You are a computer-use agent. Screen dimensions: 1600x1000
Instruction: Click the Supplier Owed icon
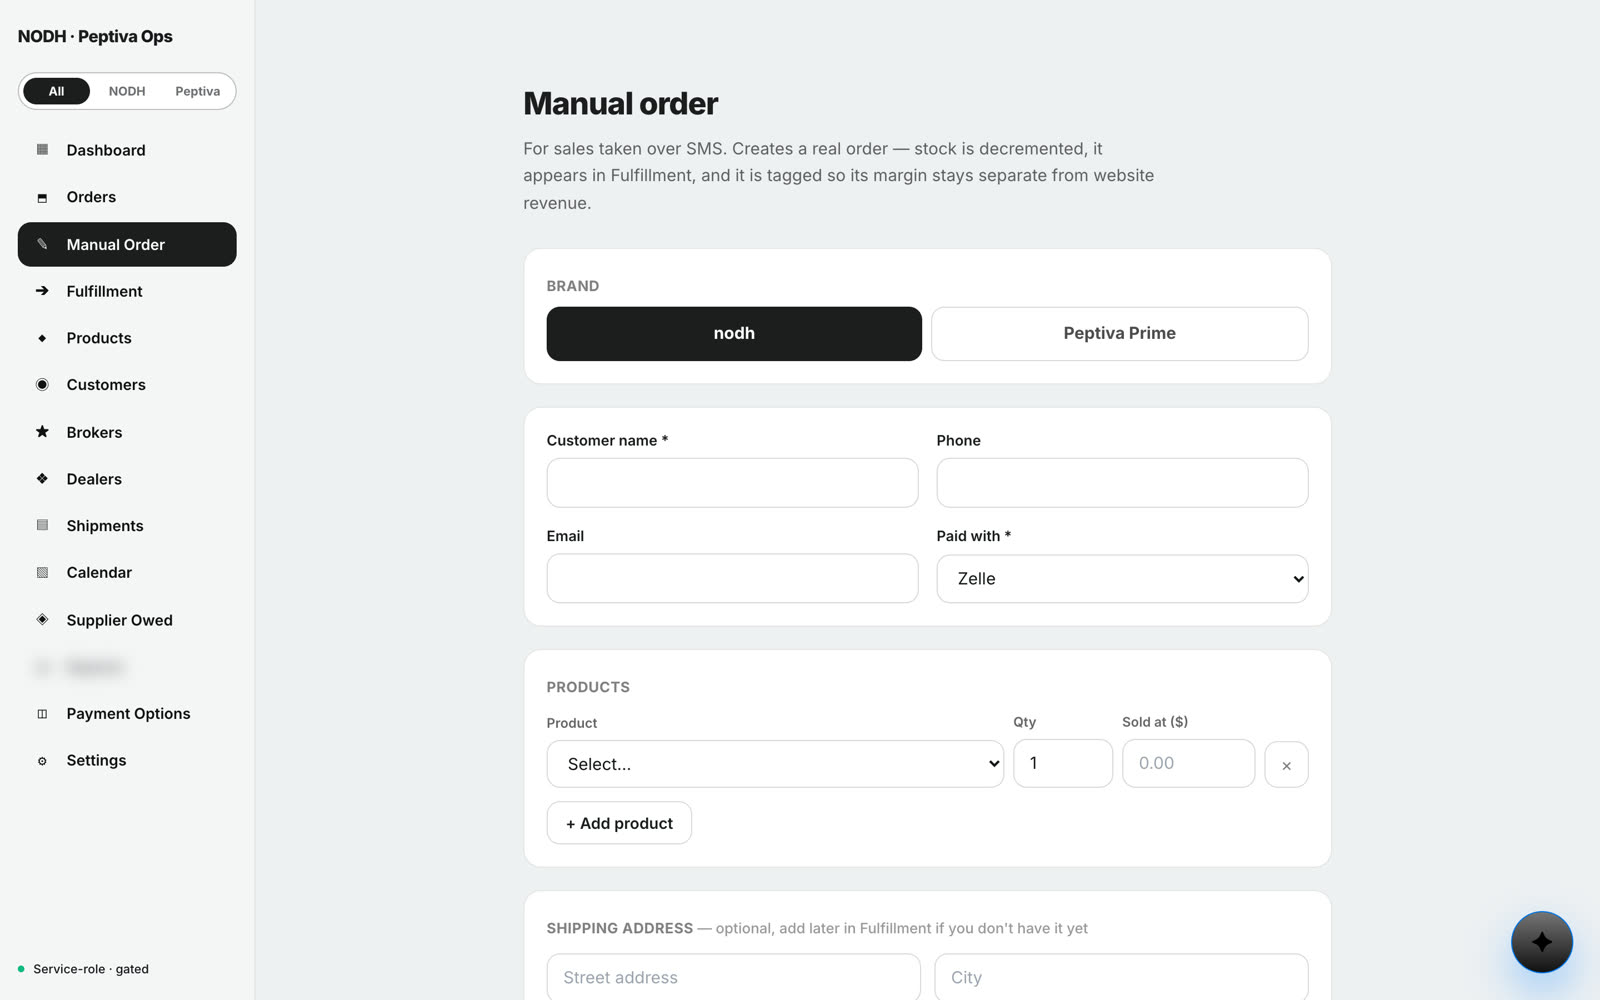point(42,620)
